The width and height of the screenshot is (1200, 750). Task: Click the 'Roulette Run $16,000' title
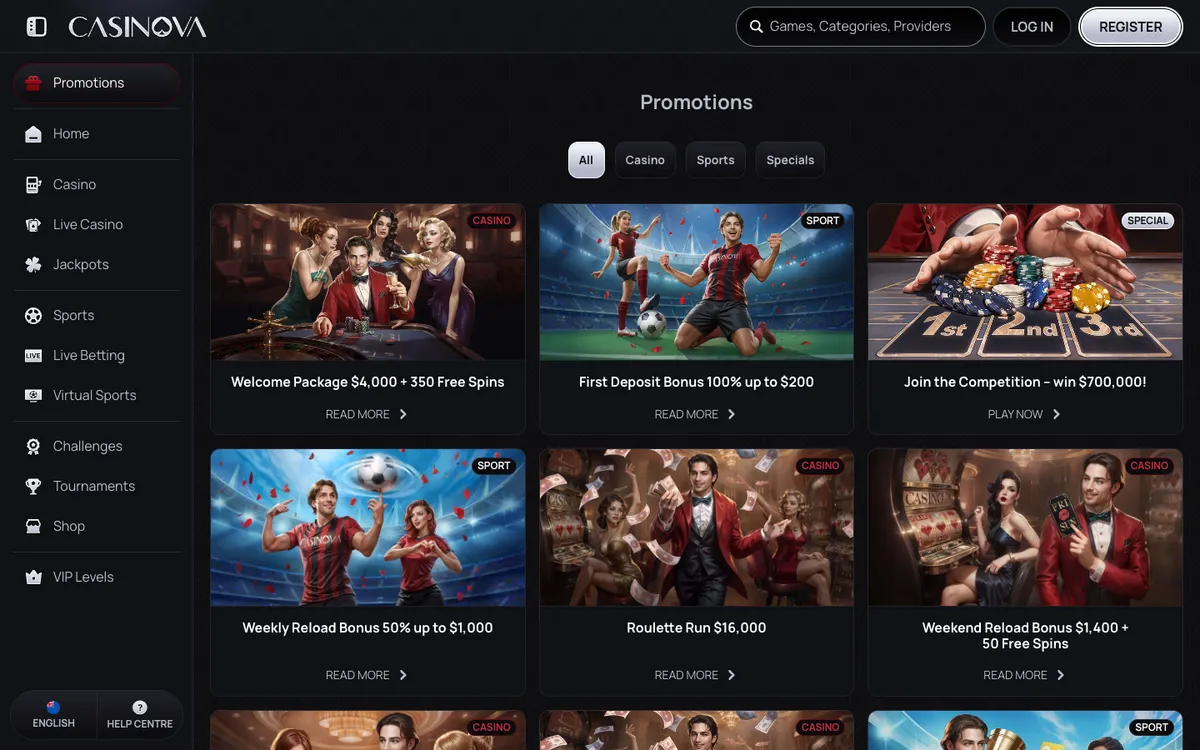coord(697,628)
